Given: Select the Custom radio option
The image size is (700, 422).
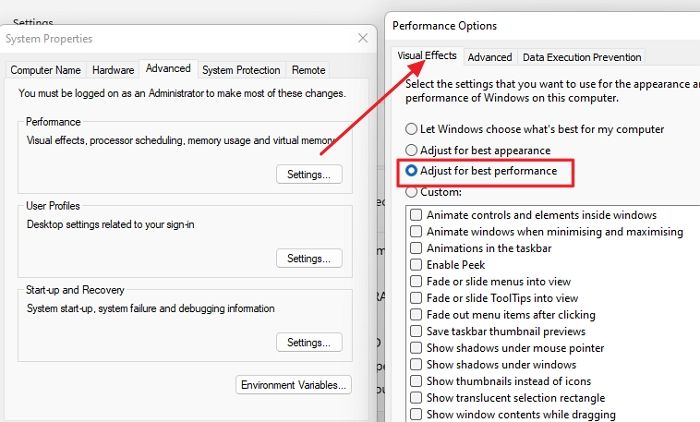Looking at the screenshot, I should click(x=412, y=191).
